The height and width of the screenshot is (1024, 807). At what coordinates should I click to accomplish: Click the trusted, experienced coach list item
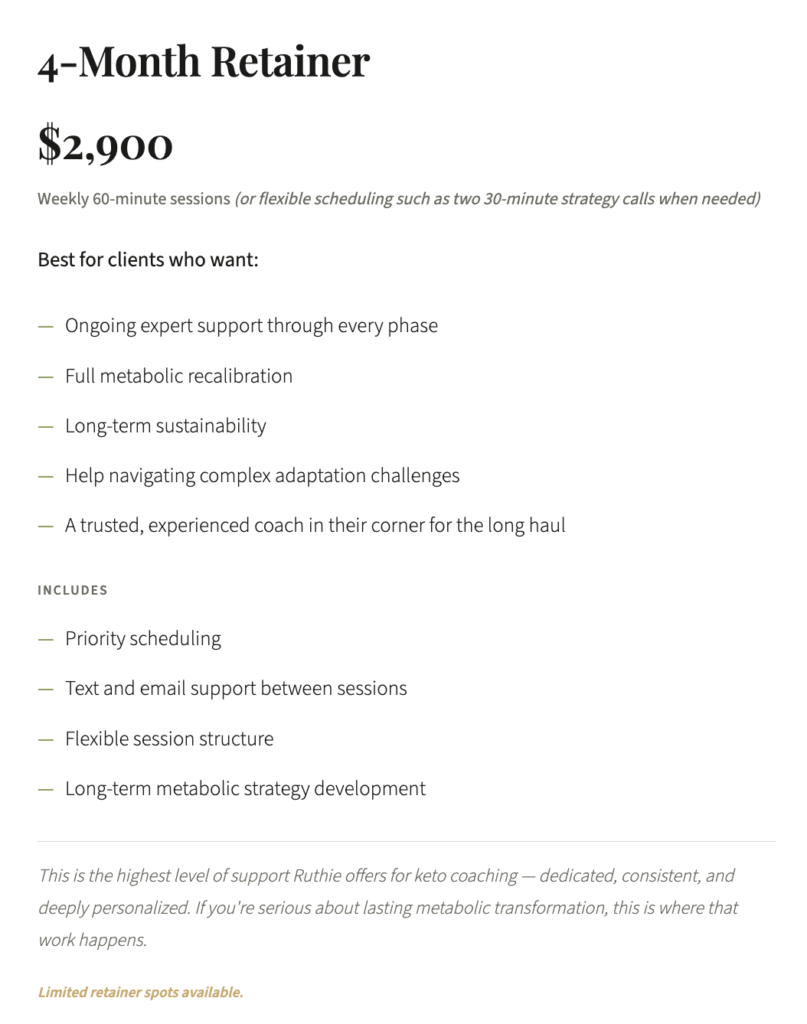(315, 526)
